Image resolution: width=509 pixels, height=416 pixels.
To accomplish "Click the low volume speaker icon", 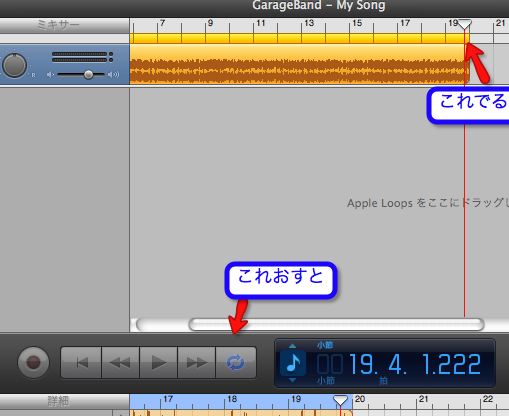I will click(50, 74).
